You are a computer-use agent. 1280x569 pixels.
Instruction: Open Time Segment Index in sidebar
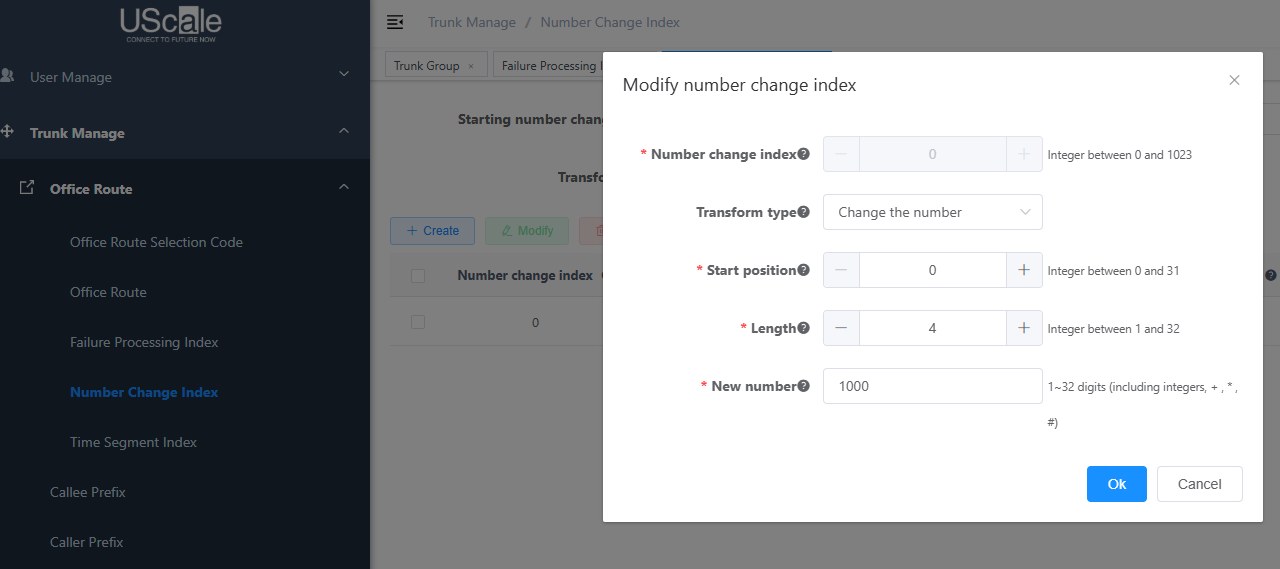pos(133,442)
